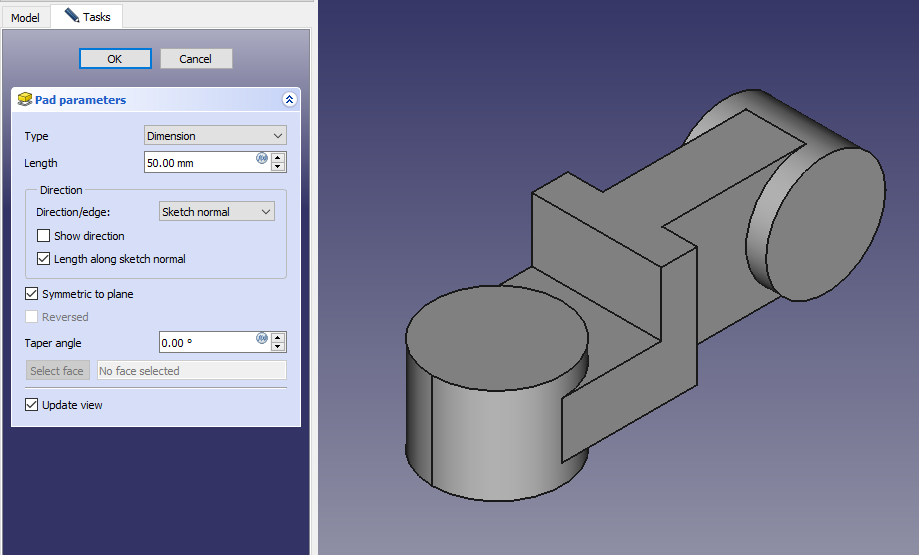Screen dimensions: 919x555
Task: Open the Direction/edge Sketch normal dropdown
Action: 216,212
